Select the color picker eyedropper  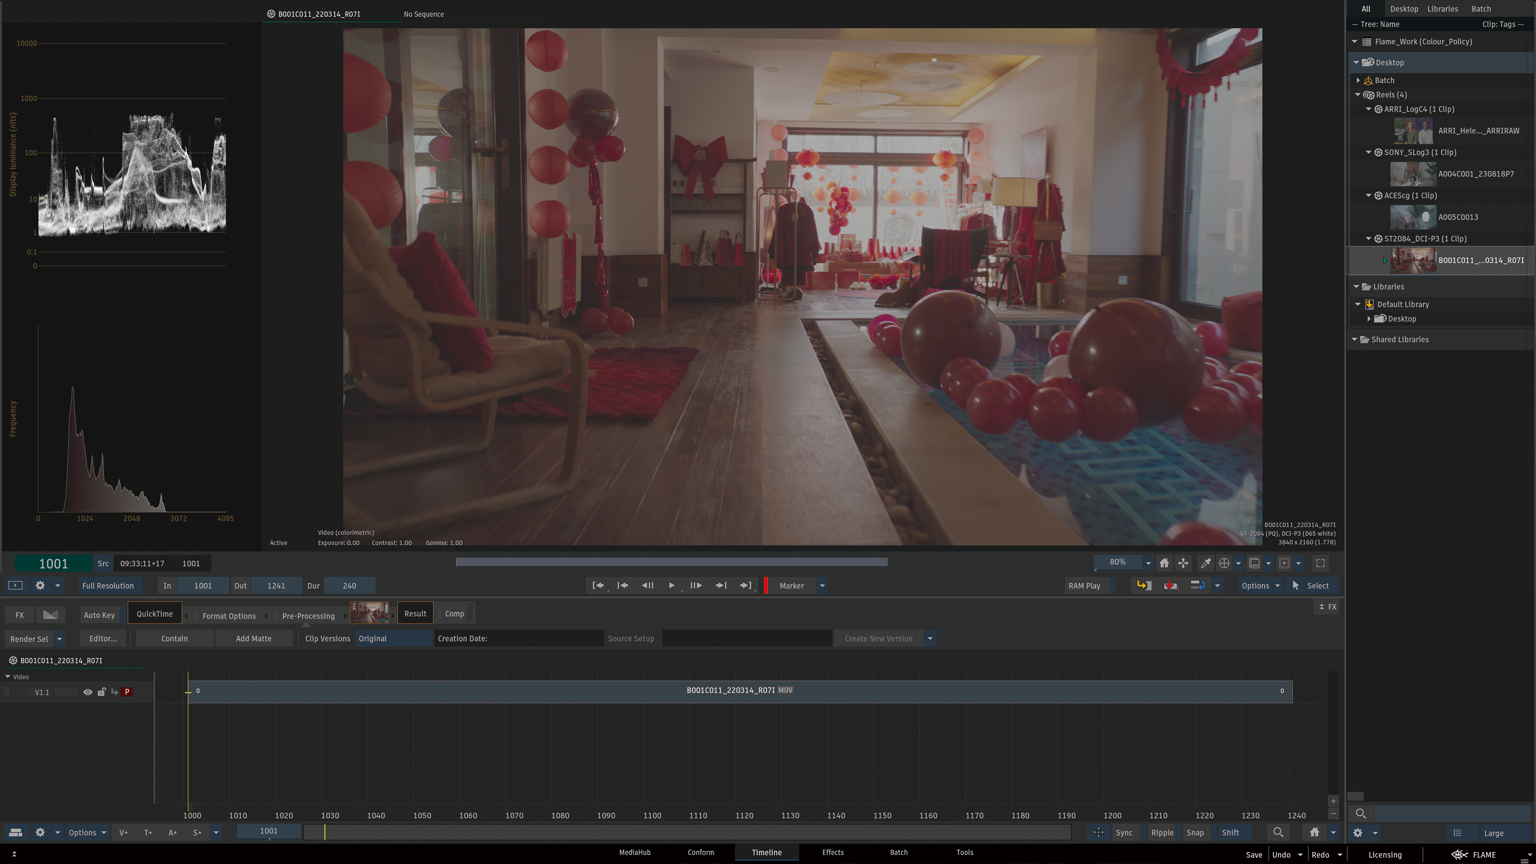[1206, 563]
